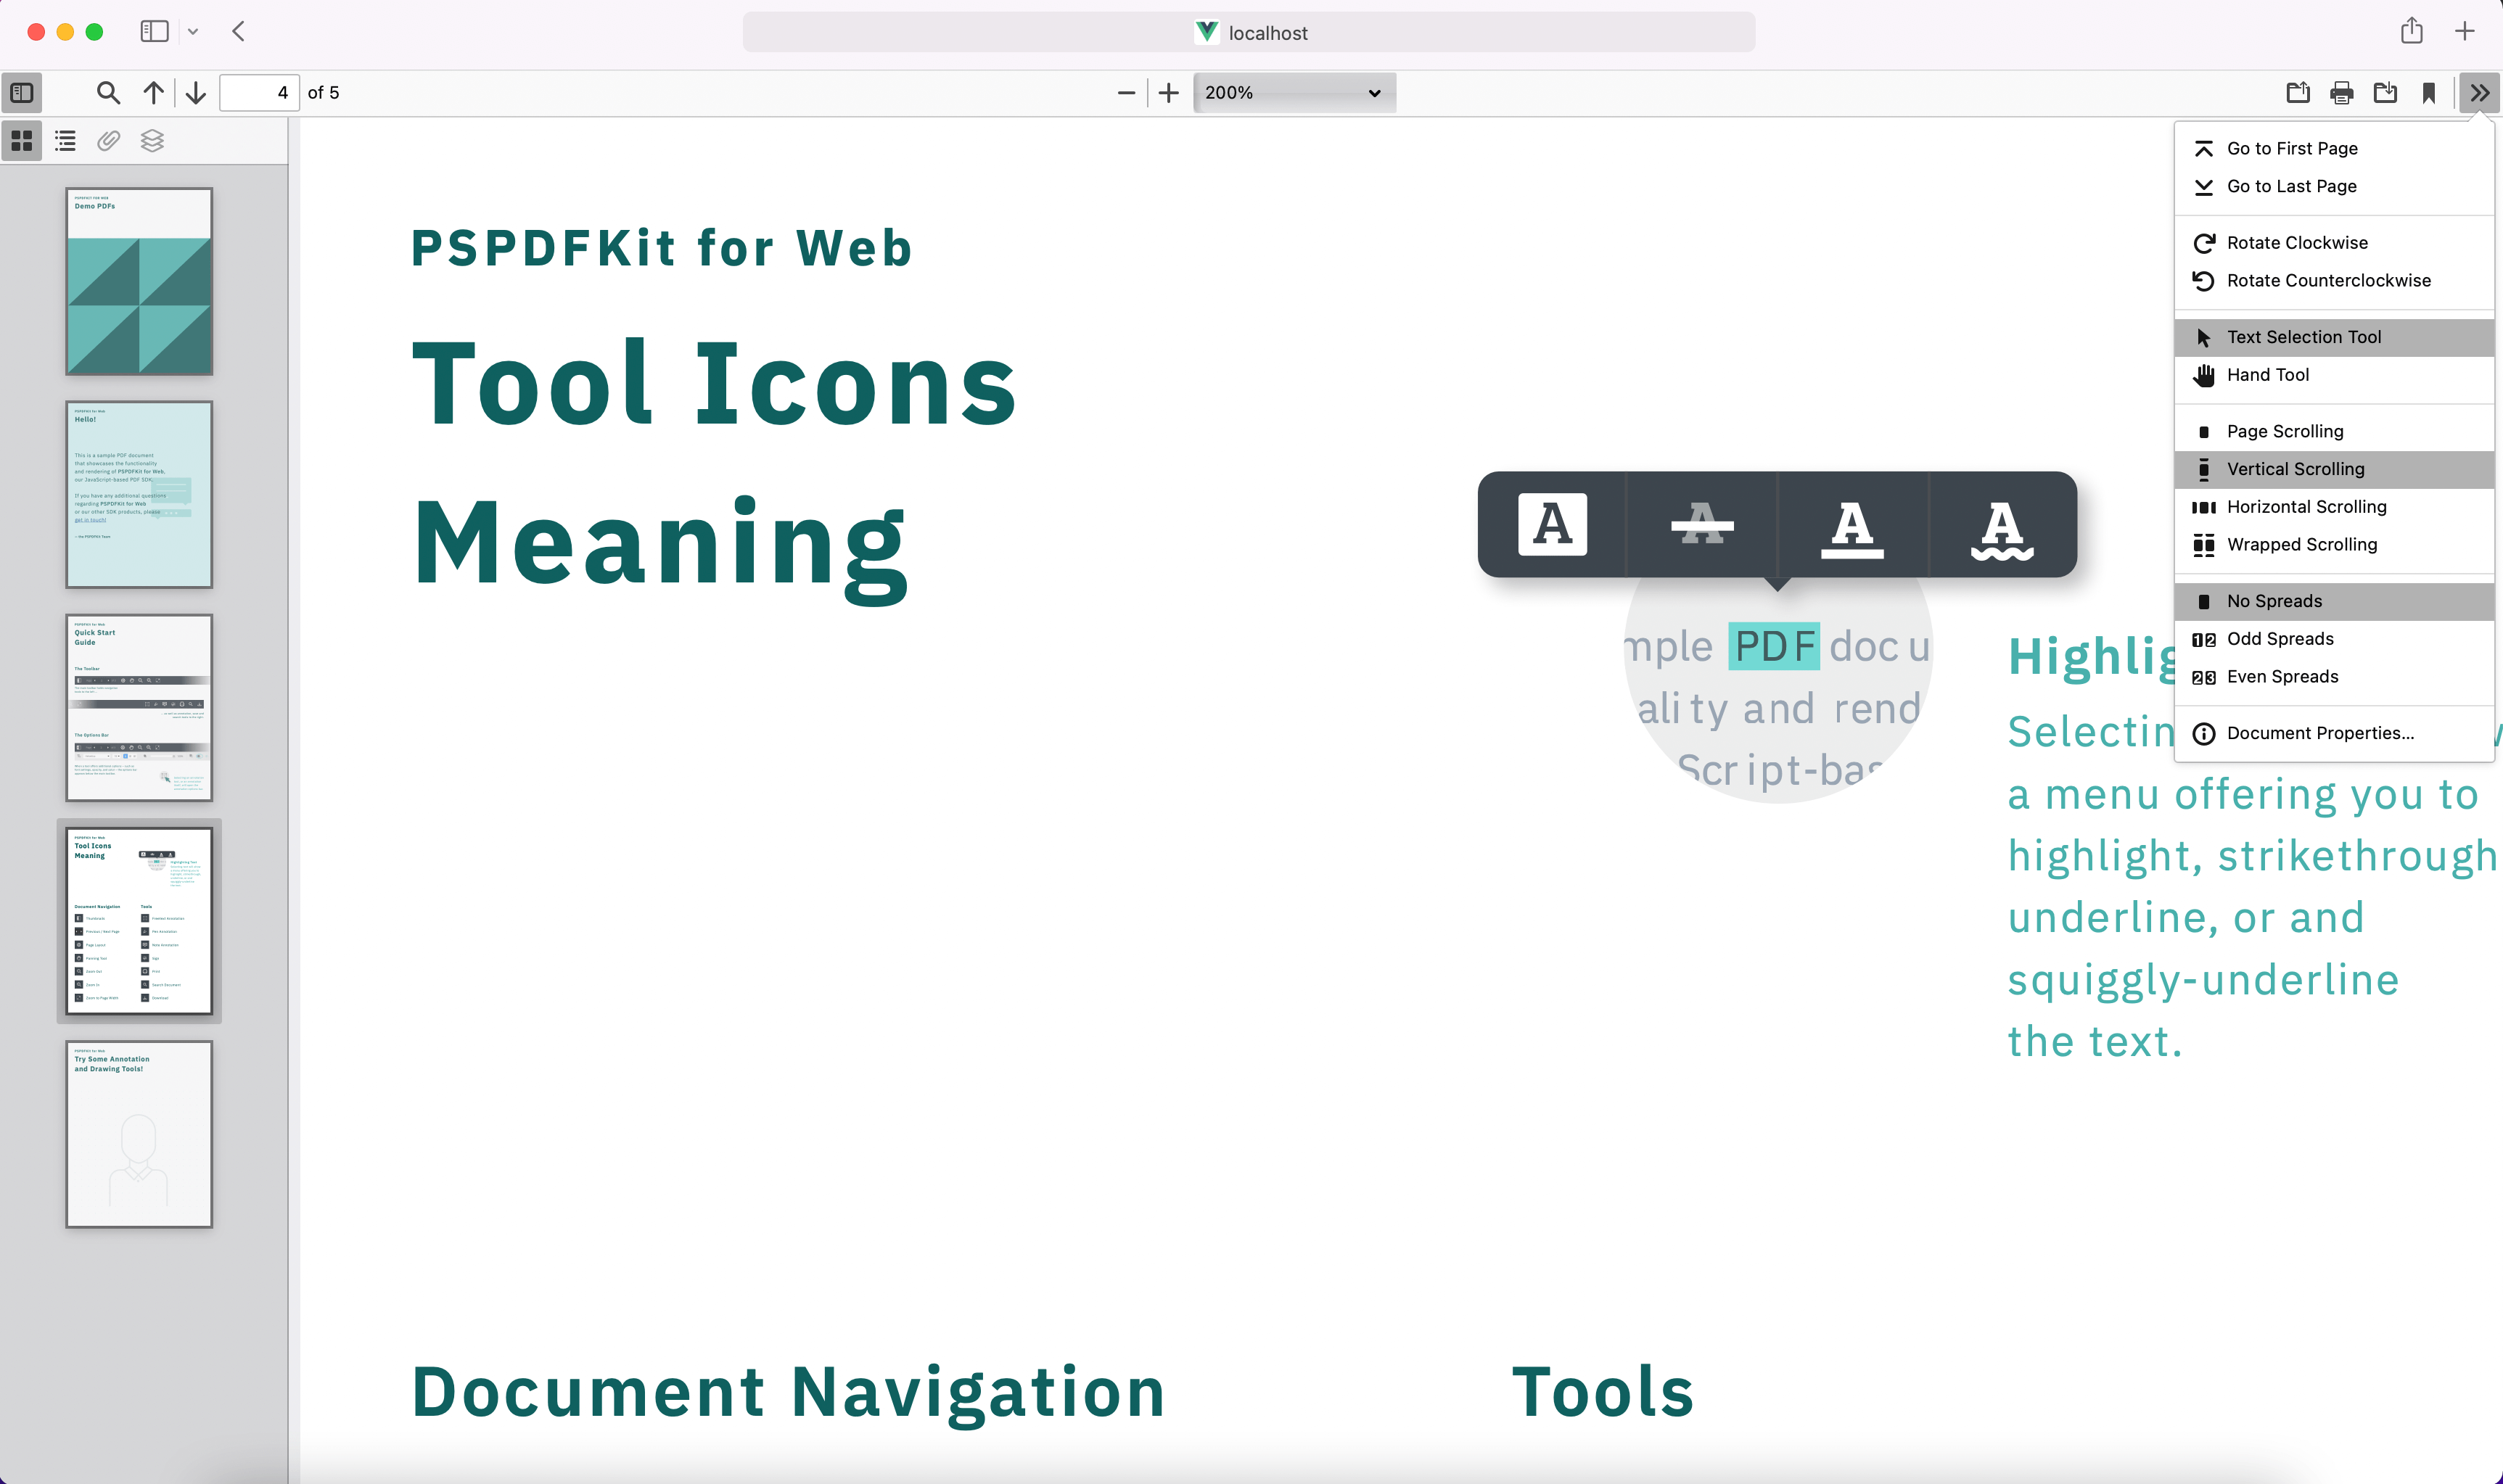2503x1484 pixels.
Task: Enable Horizontal Scrolling mode
Action: 2306,506
